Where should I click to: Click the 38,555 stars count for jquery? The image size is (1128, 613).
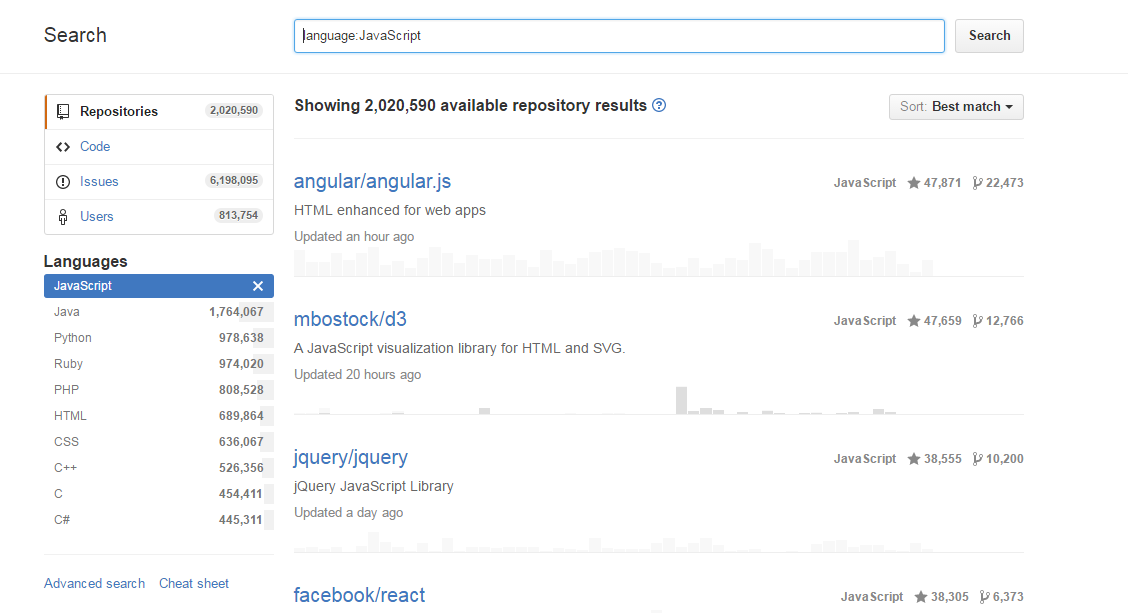click(942, 459)
